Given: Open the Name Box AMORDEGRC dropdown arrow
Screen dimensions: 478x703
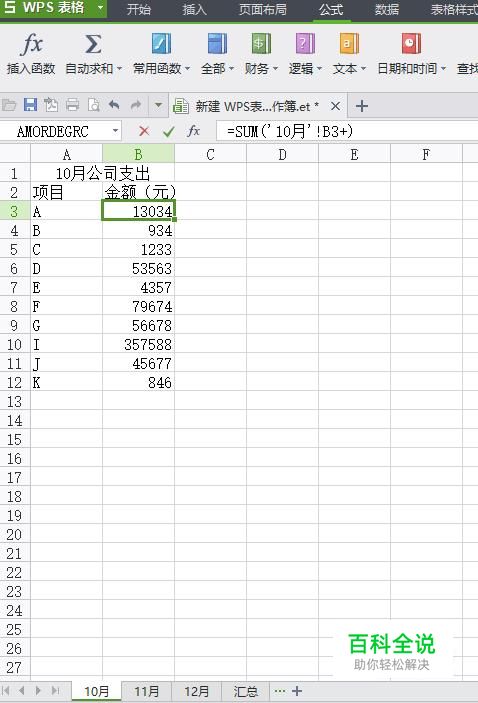Looking at the screenshot, I should coord(115,131).
